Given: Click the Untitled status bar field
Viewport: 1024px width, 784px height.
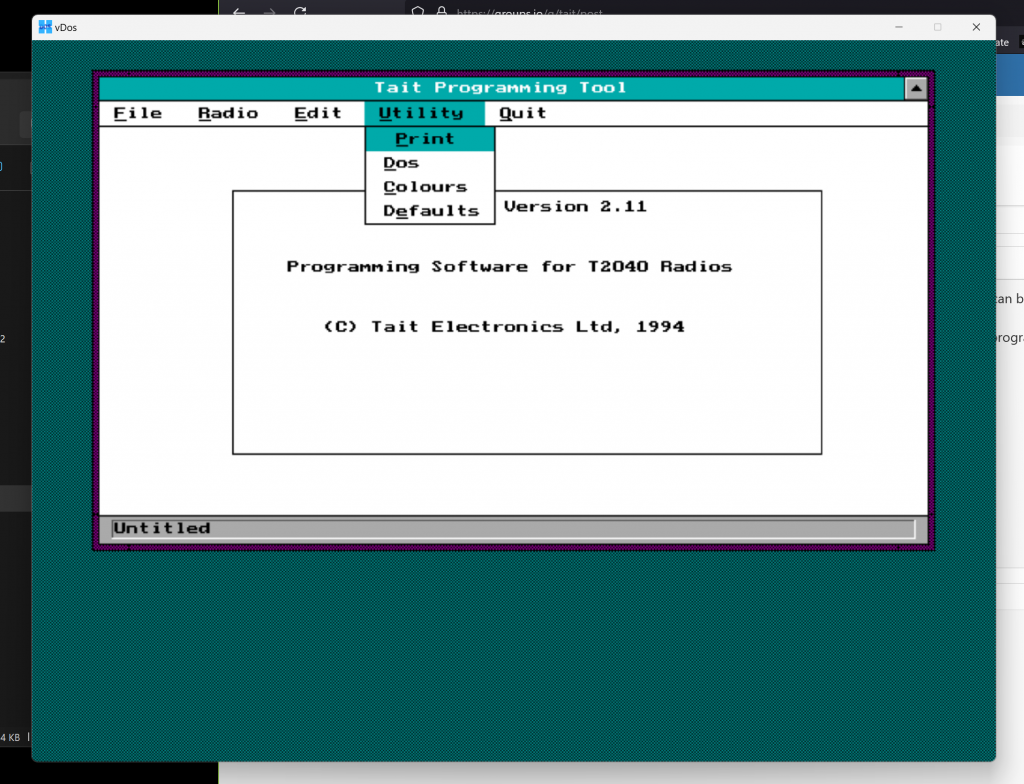Looking at the screenshot, I should click(x=512, y=529).
